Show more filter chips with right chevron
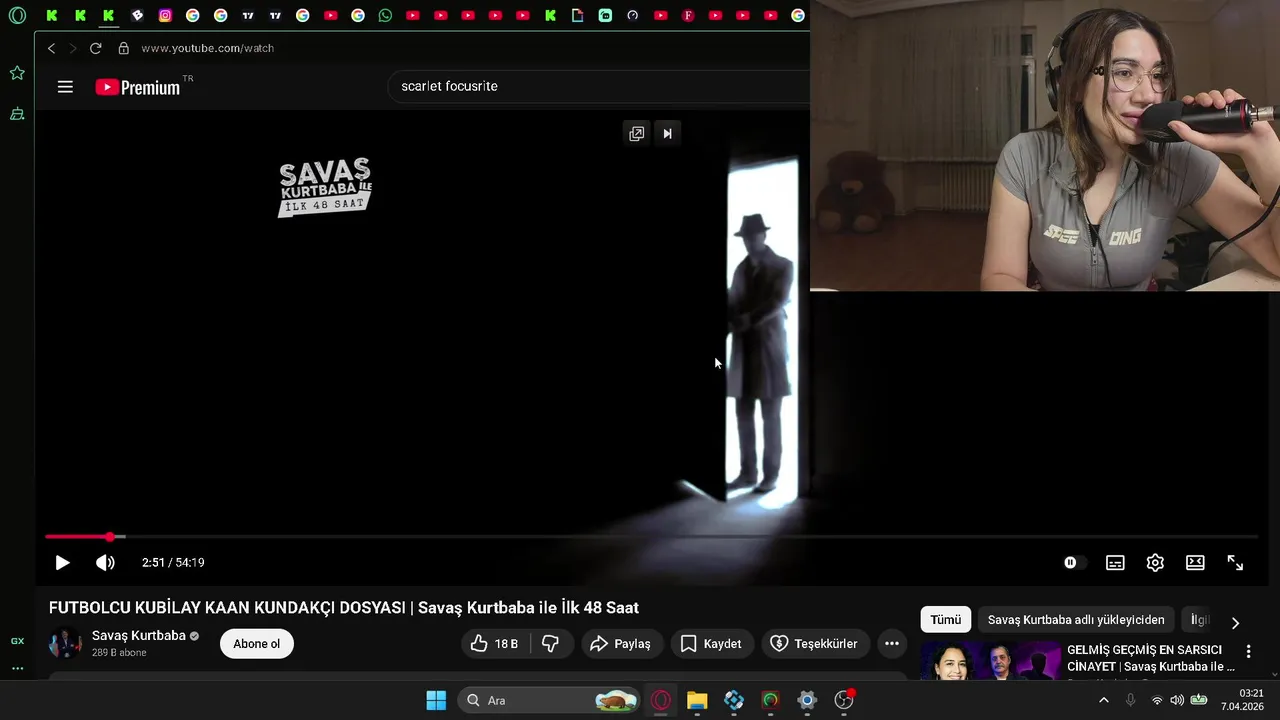The width and height of the screenshot is (1280, 720). tap(1235, 622)
